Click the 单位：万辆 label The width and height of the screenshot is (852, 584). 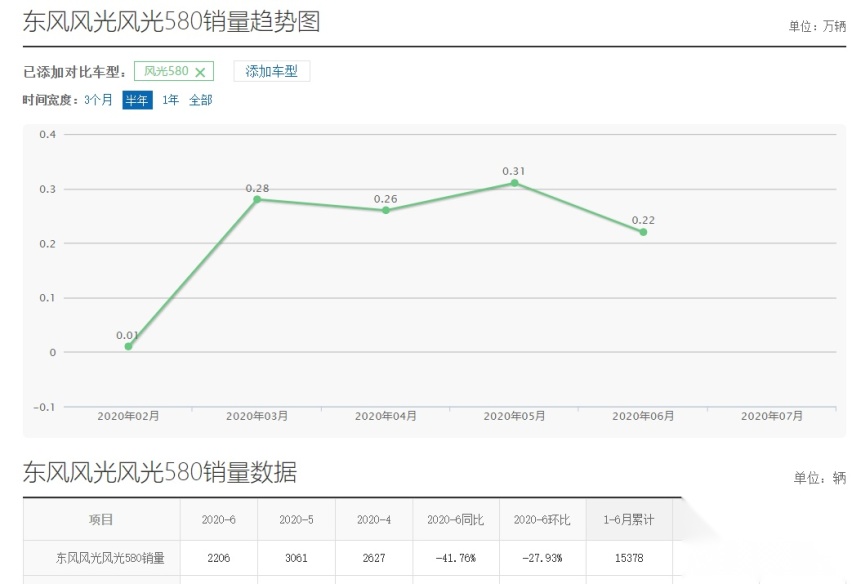[x=817, y=26]
